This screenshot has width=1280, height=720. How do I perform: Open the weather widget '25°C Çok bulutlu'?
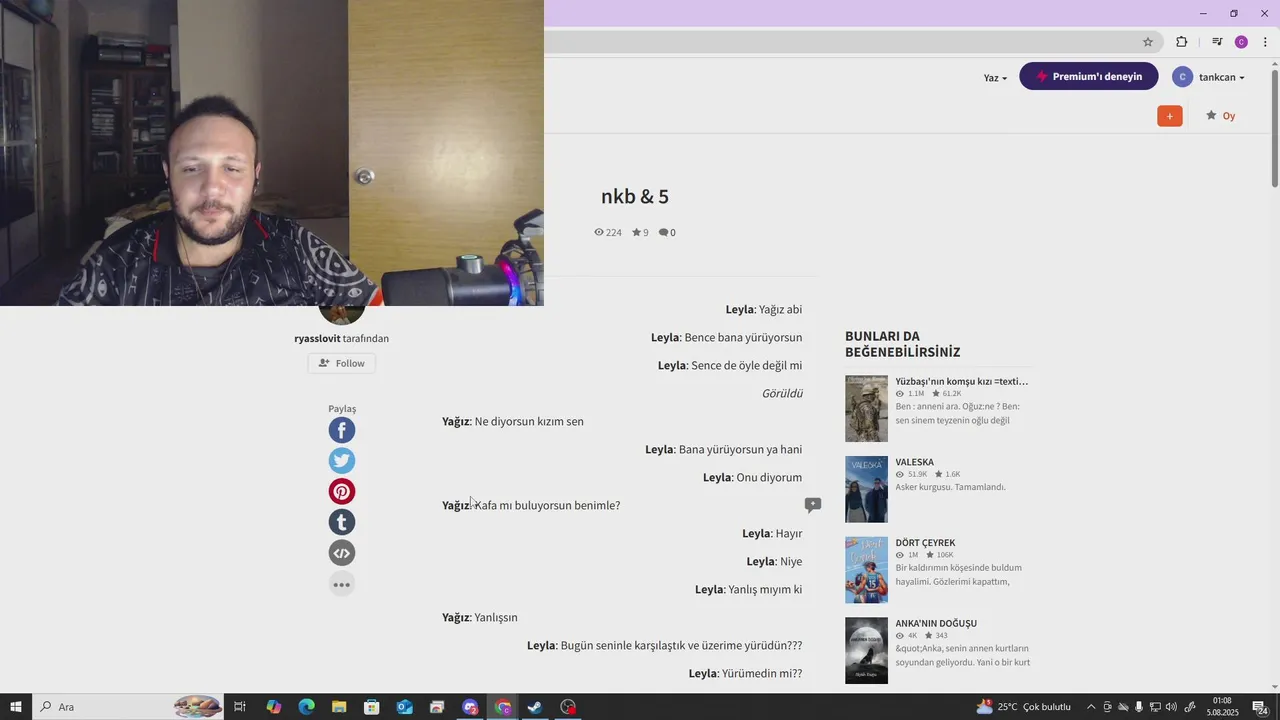pyautogui.click(x=1023, y=707)
